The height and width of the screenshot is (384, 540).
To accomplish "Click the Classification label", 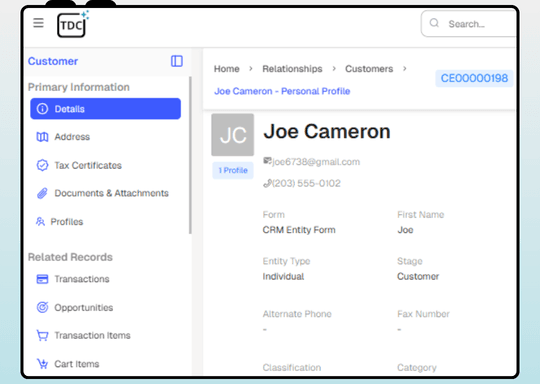I will (292, 367).
